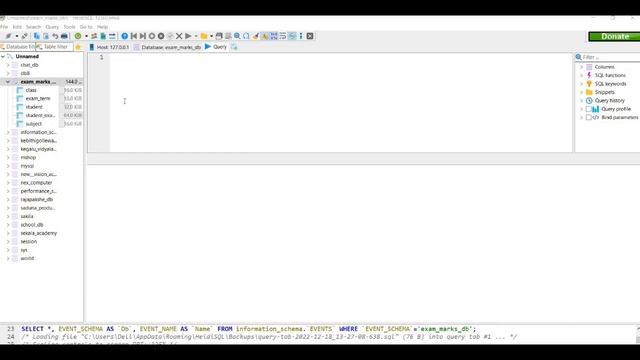Click into the SQL query editor area
The height and width of the screenshot is (360, 640).
341,102
